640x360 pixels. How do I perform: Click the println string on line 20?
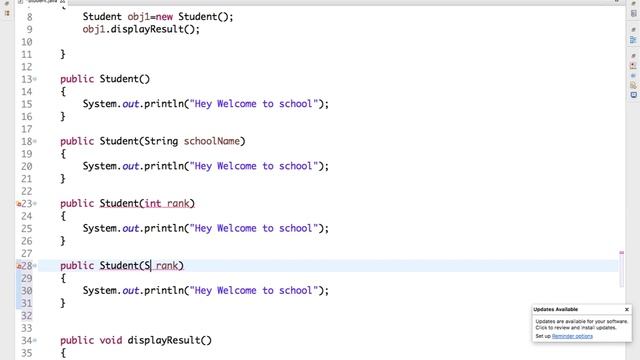click(x=253, y=166)
